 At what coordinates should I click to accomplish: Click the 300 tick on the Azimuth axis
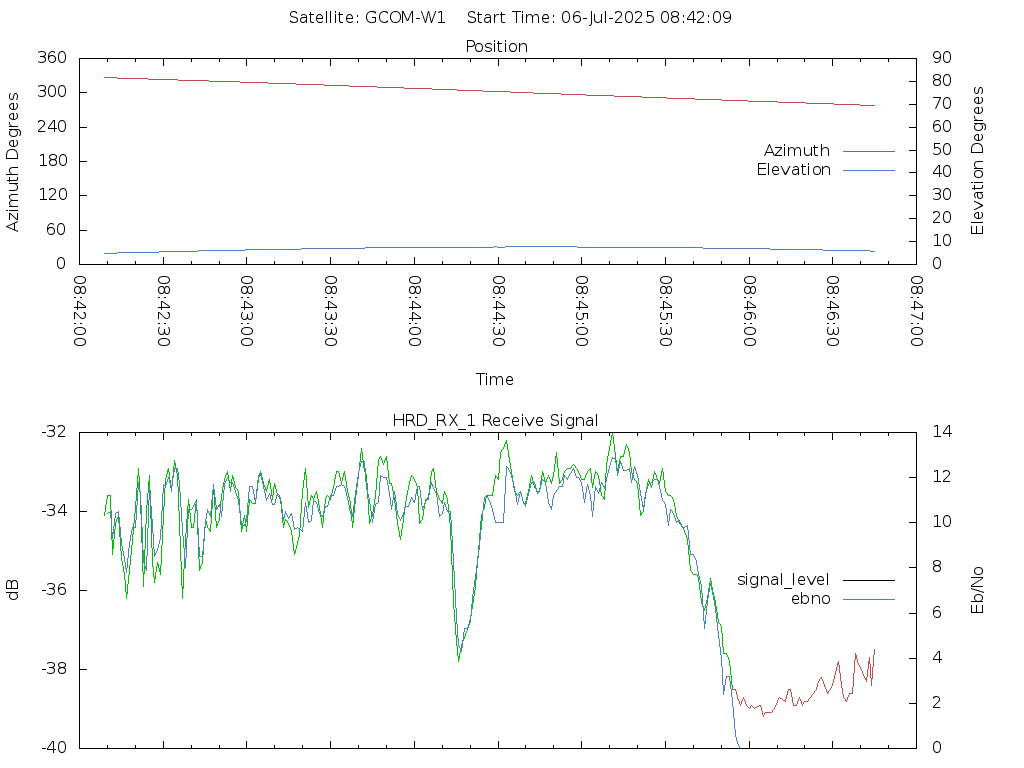click(52, 92)
